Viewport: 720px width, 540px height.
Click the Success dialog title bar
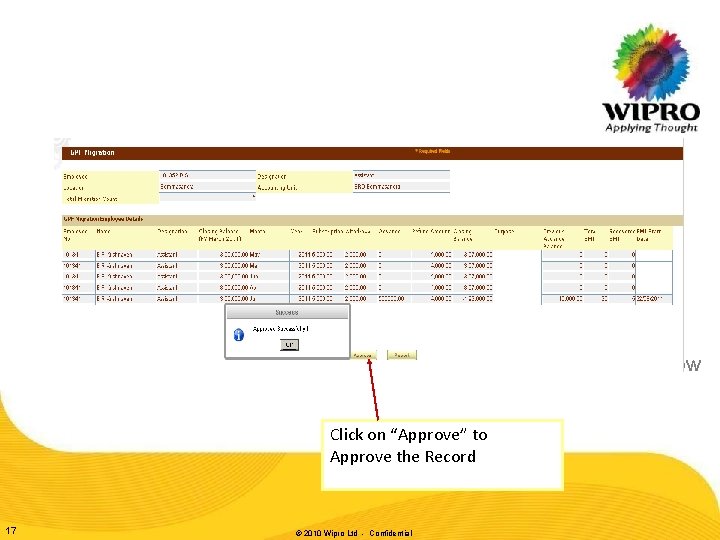click(287, 312)
